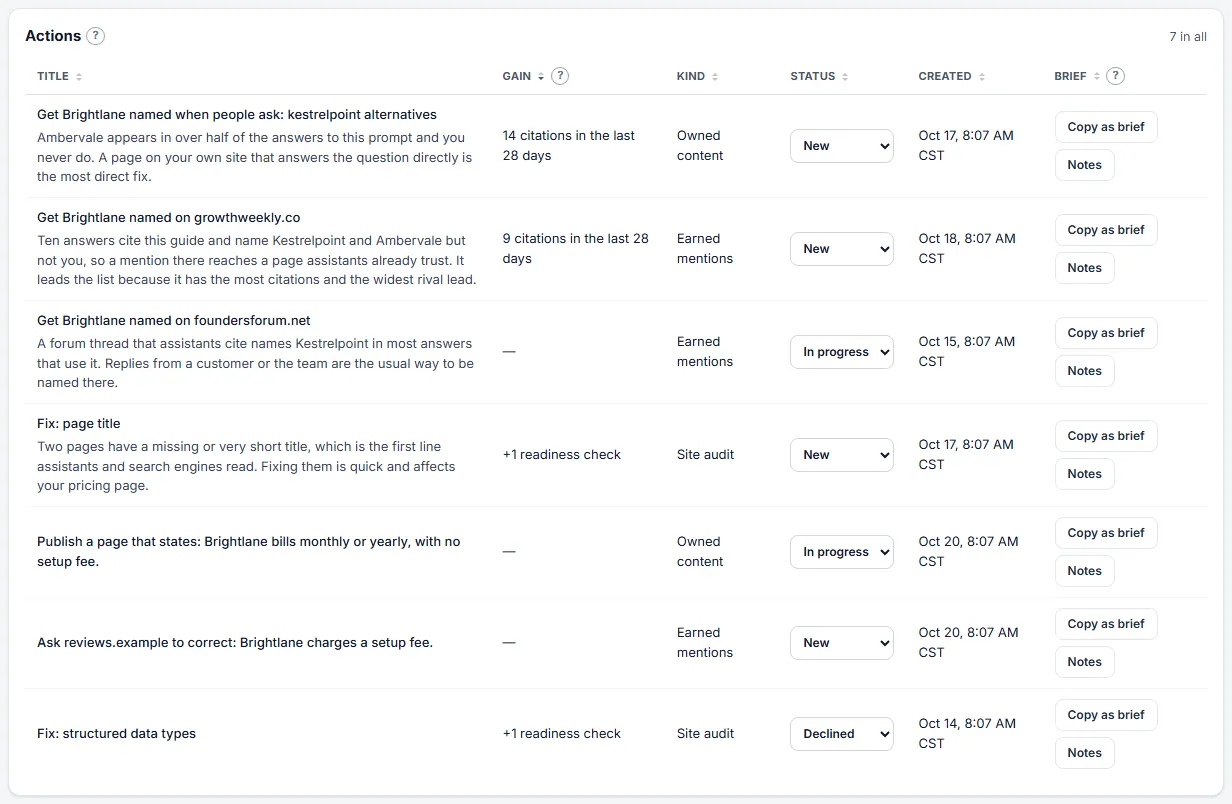Viewport: 1232px width, 804px height.
Task: Click the Brief column help icon
Action: click(1116, 76)
